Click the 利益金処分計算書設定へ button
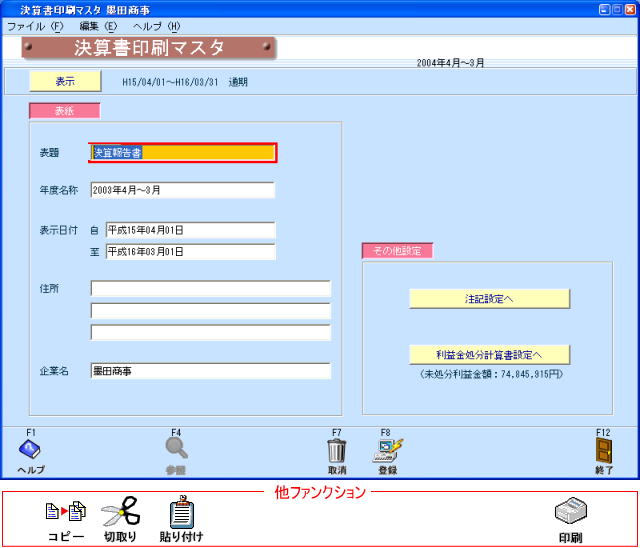 pyautogui.click(x=489, y=354)
